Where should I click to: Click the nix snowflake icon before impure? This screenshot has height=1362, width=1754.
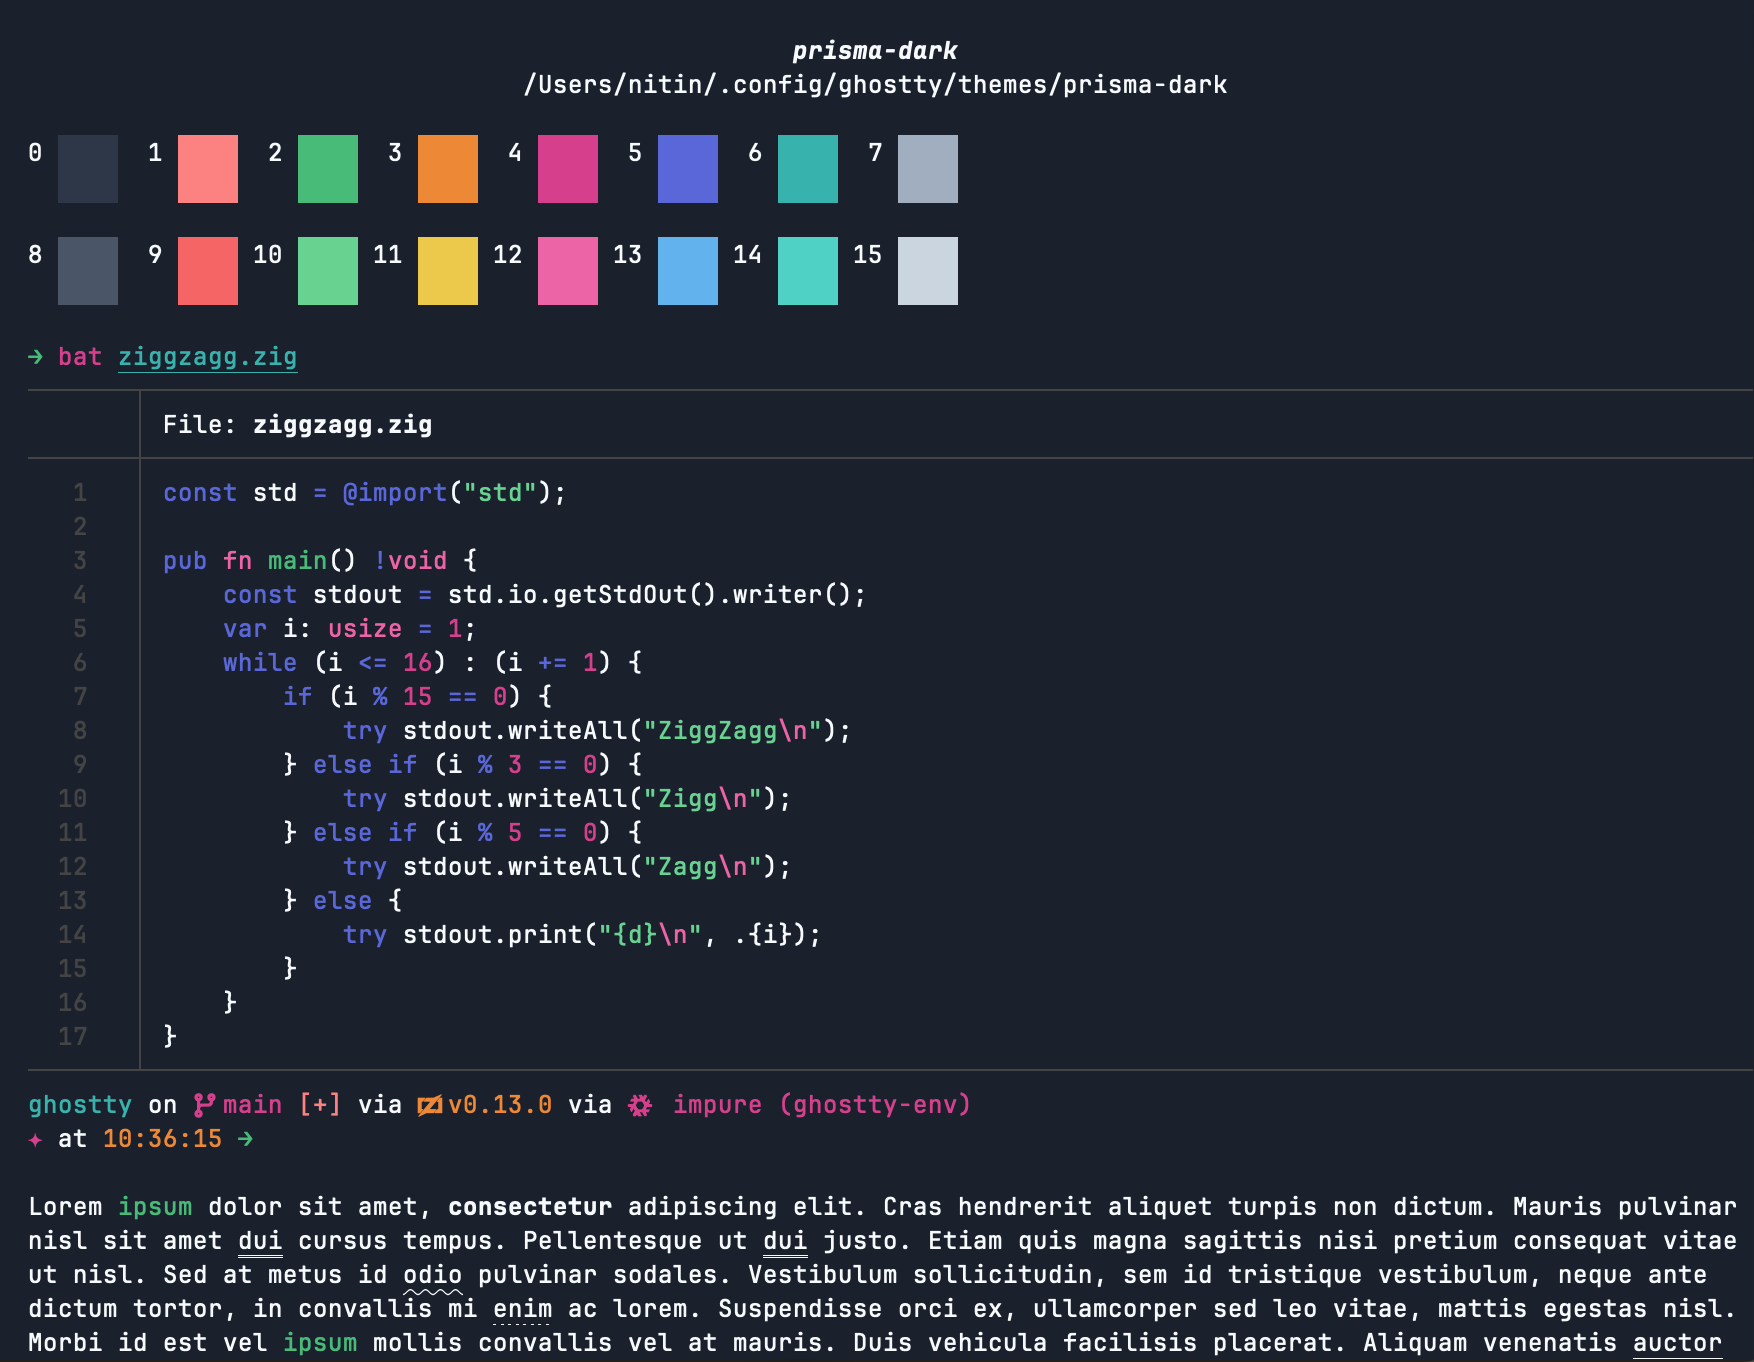click(640, 1105)
